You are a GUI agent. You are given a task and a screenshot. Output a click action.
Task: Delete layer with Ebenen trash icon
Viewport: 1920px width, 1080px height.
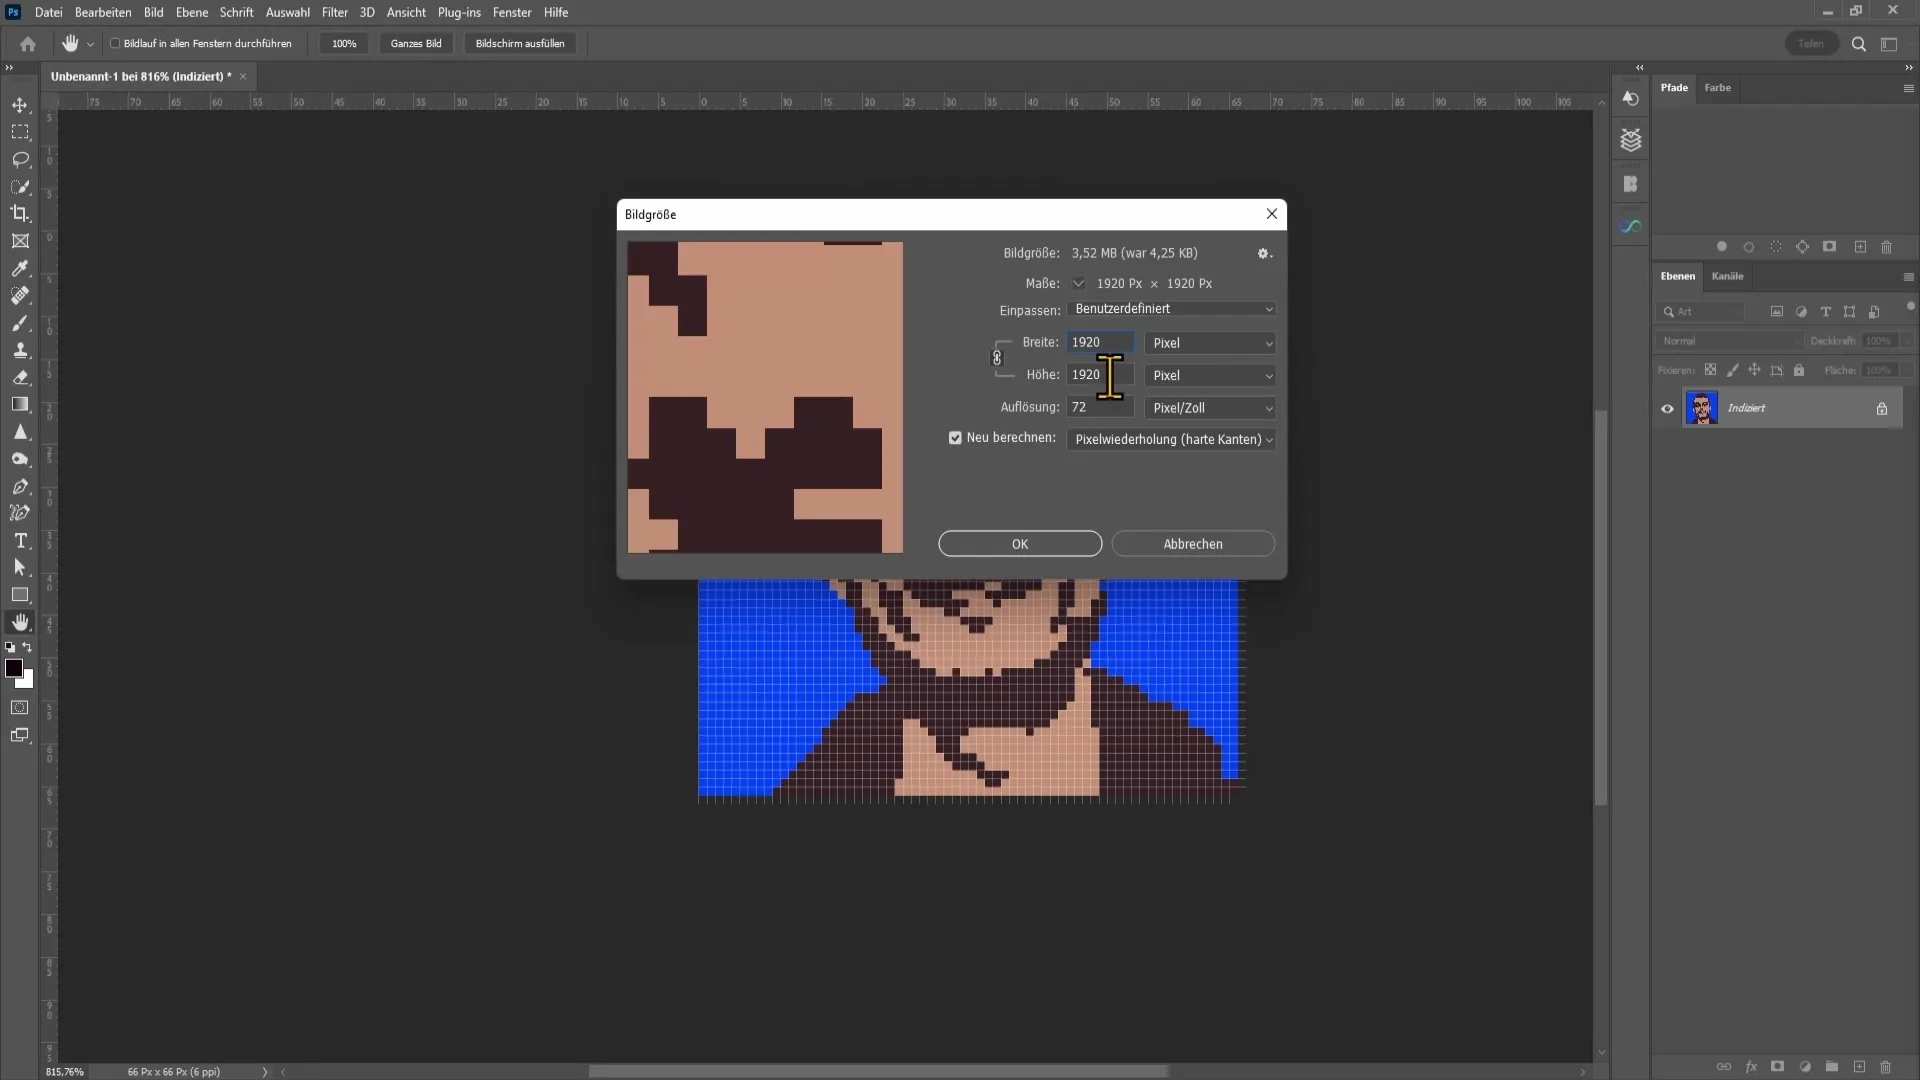click(1886, 1067)
